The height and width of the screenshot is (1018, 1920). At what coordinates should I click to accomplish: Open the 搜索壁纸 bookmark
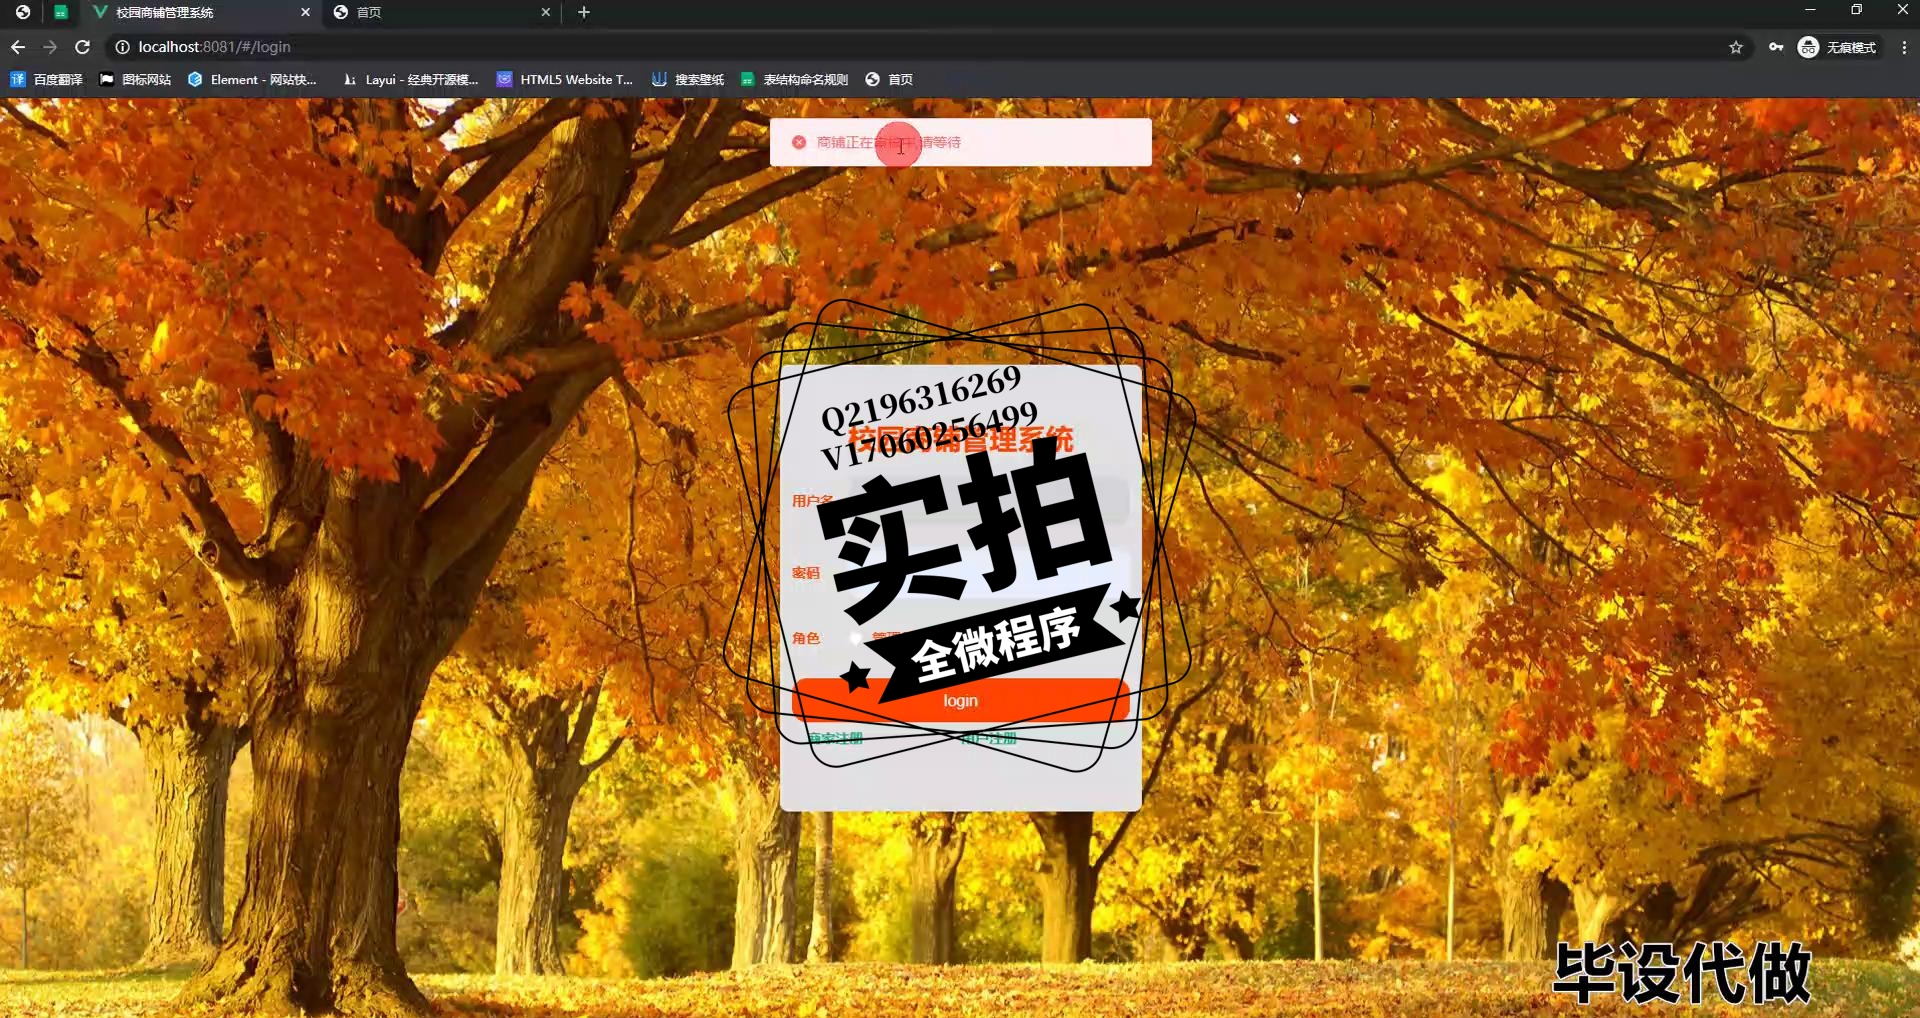(688, 79)
